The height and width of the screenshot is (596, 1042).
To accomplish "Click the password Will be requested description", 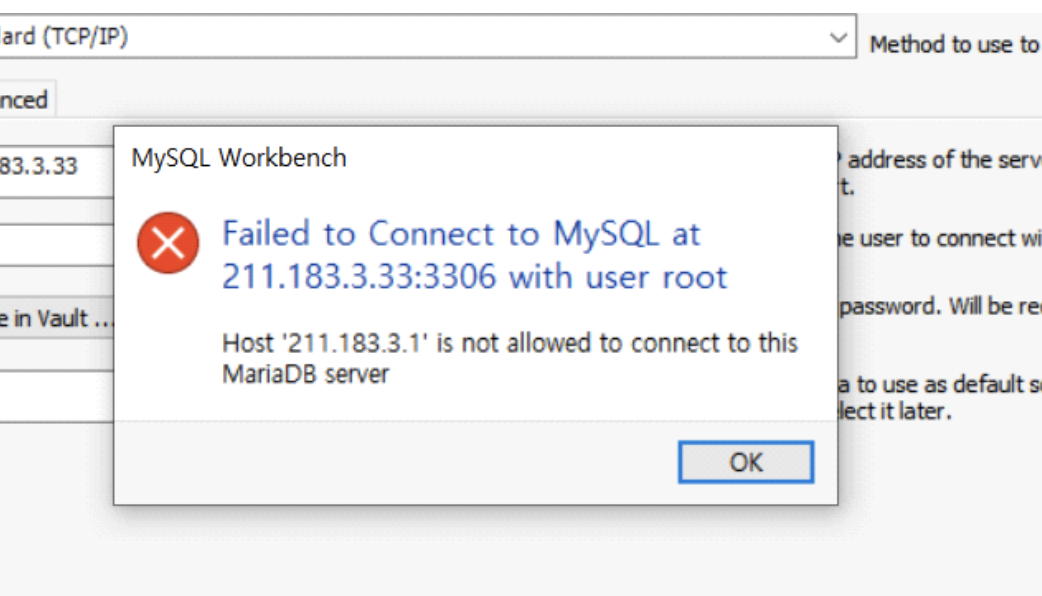I will pos(940,306).
